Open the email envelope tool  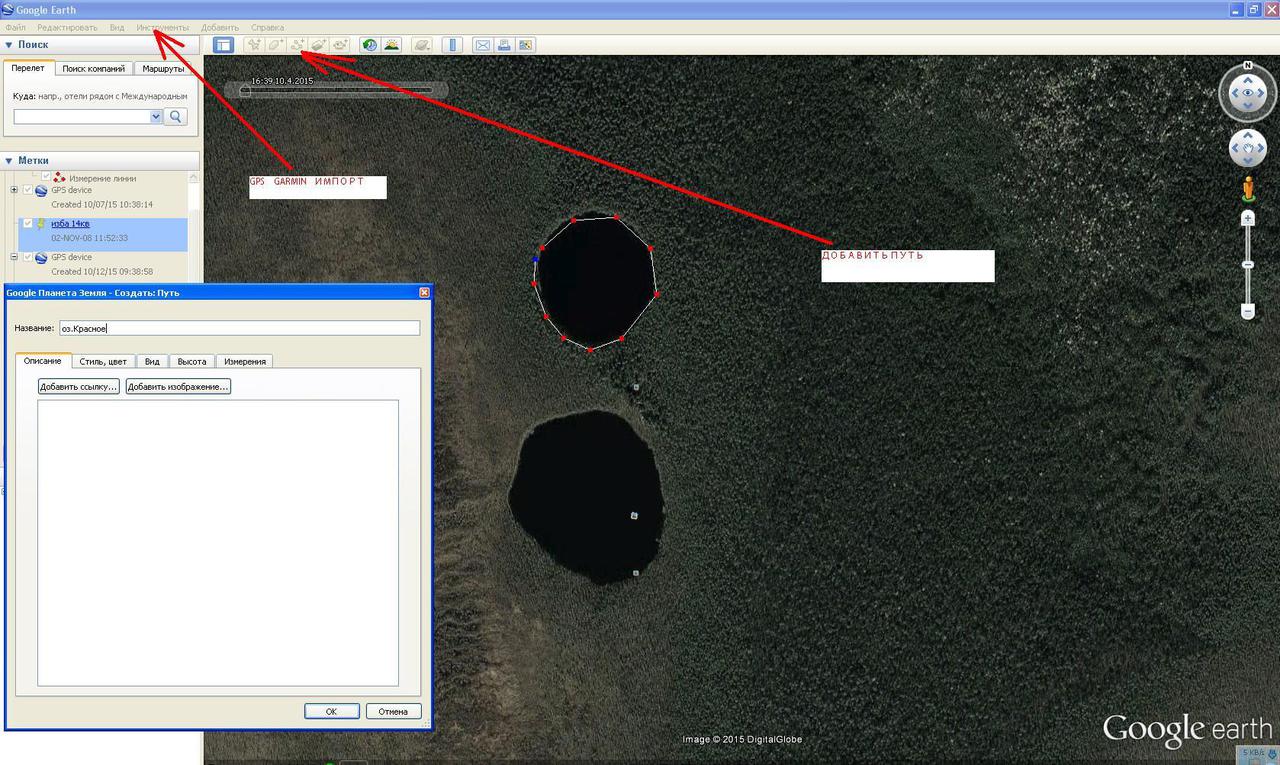tap(483, 45)
